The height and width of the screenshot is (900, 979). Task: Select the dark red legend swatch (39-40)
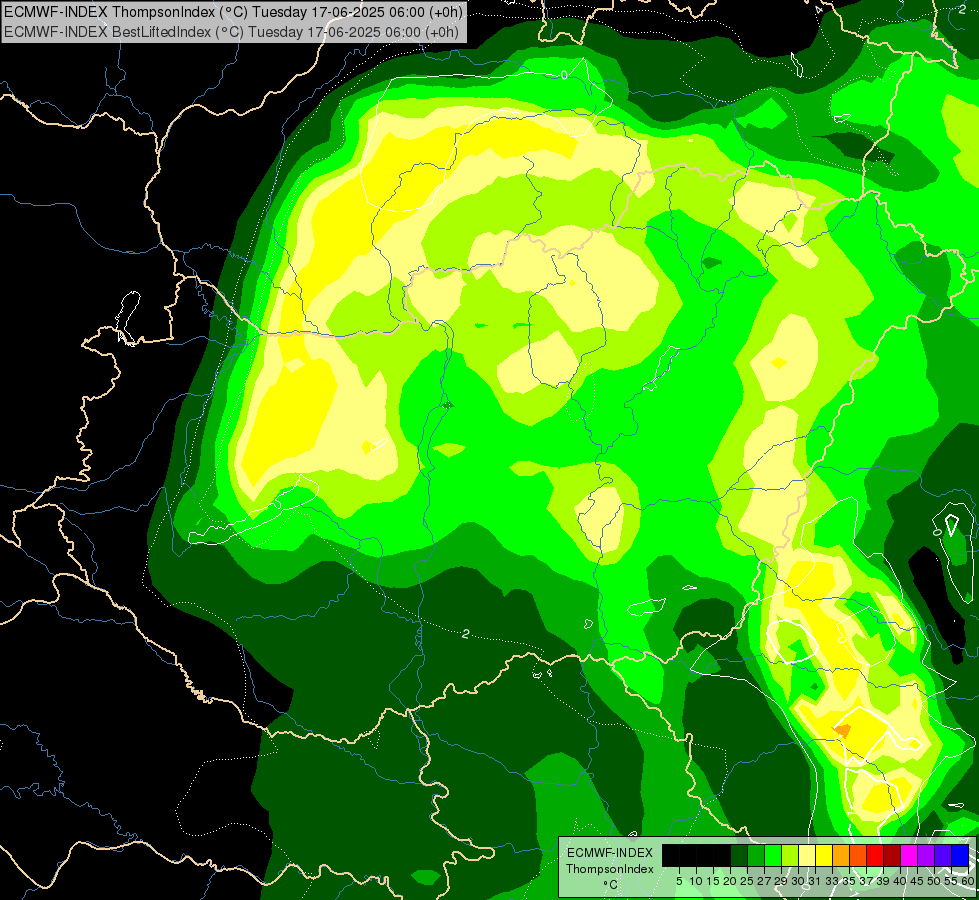pos(892,855)
